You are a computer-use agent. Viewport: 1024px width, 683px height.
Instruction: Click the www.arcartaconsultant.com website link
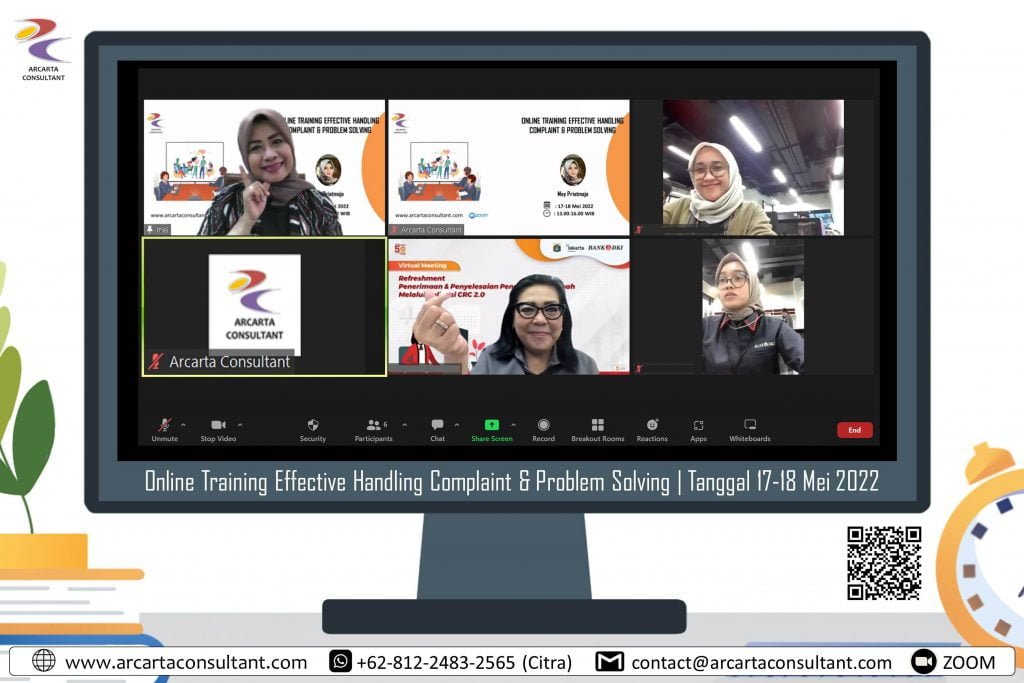[185, 662]
